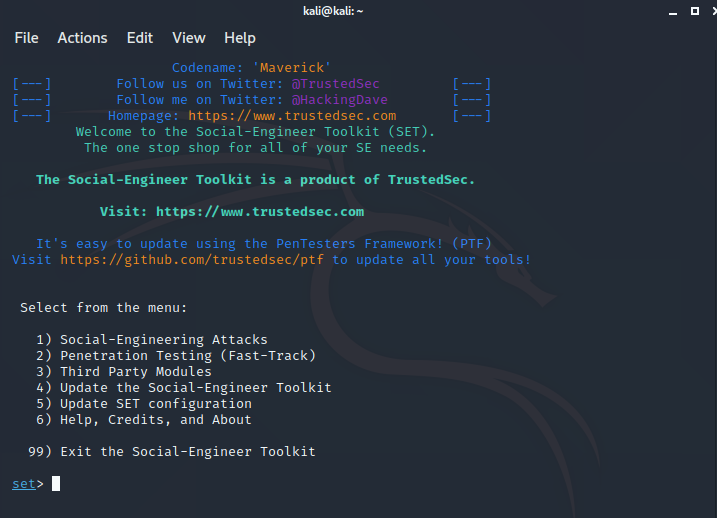The width and height of the screenshot is (717, 518).
Task: Click option 99) Exit the Social-Engineer Toolkit
Action: pos(172,452)
